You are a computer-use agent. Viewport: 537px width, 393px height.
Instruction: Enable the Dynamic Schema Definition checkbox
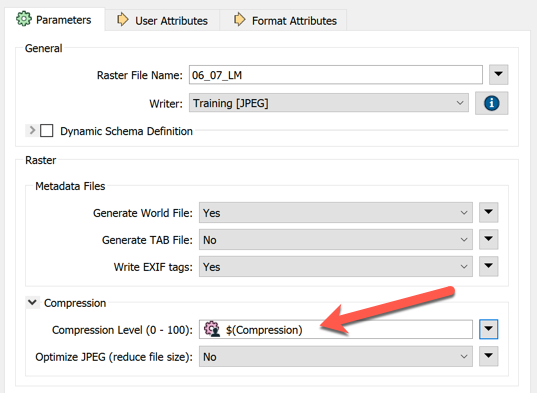pos(47,131)
